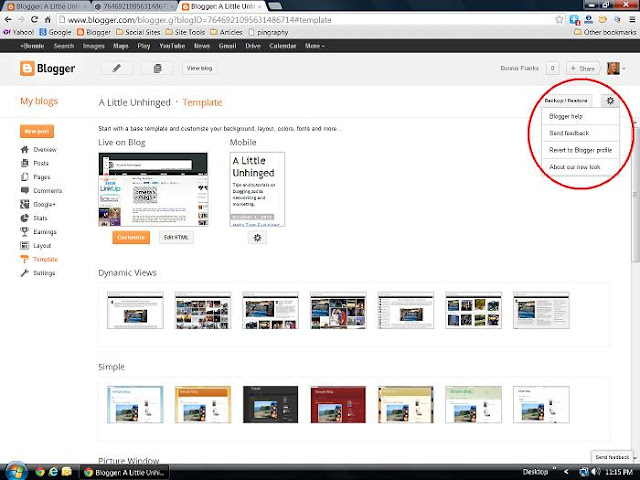
Task: Select the Earnings trophy icon
Action: coord(24,232)
